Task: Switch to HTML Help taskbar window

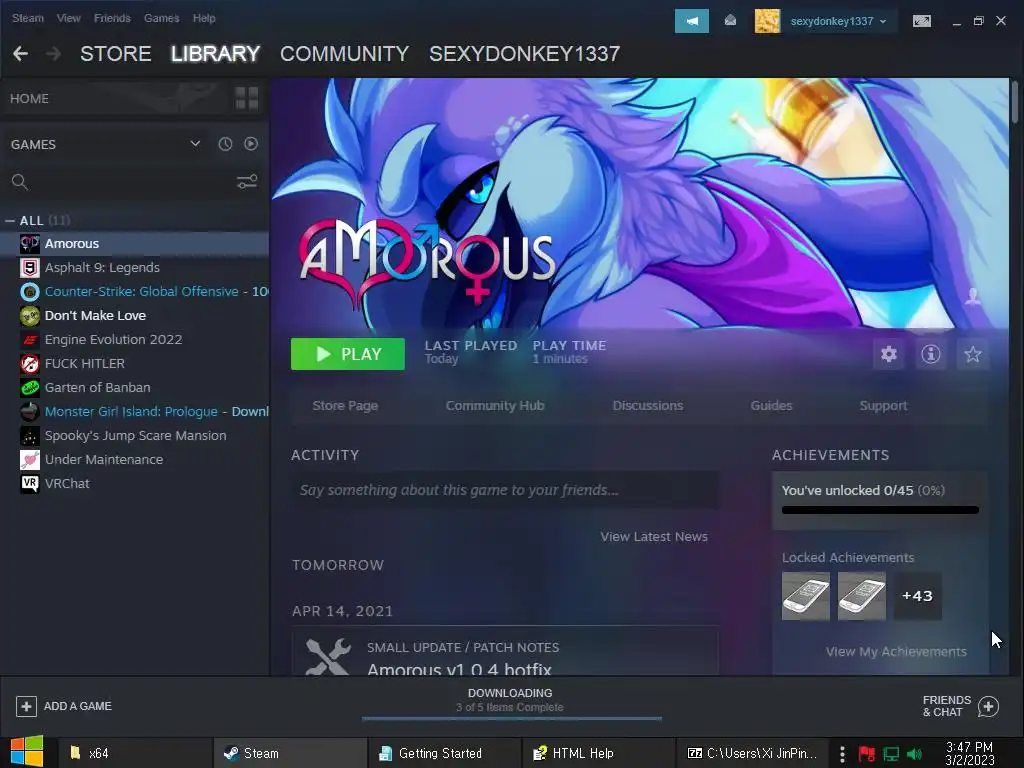Action: tap(598, 753)
